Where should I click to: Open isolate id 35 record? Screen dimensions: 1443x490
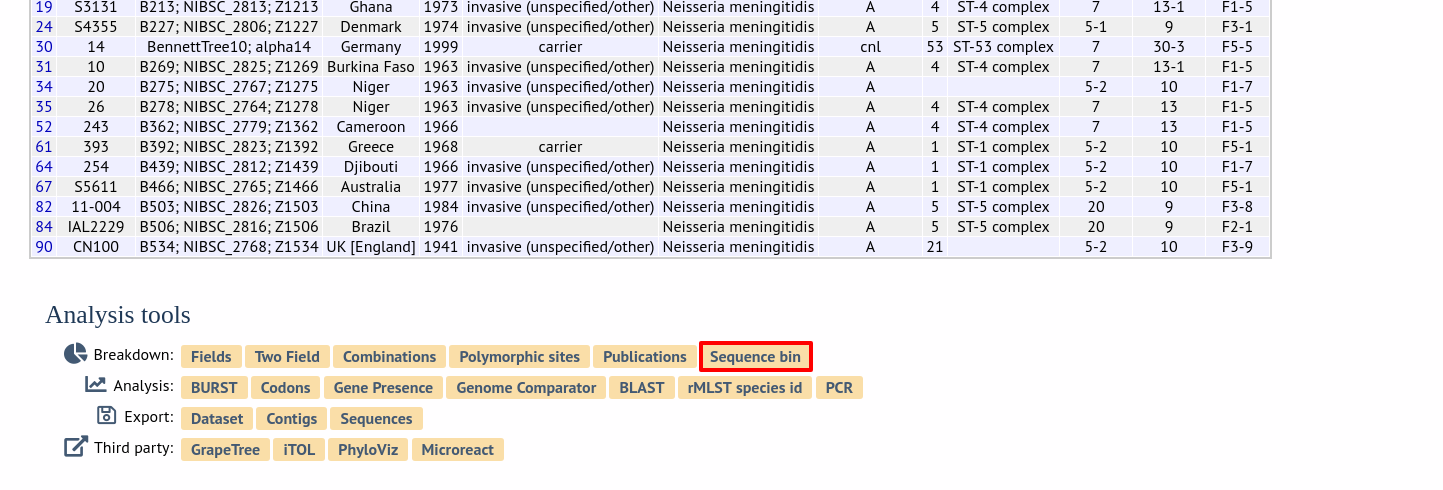pyautogui.click(x=44, y=107)
